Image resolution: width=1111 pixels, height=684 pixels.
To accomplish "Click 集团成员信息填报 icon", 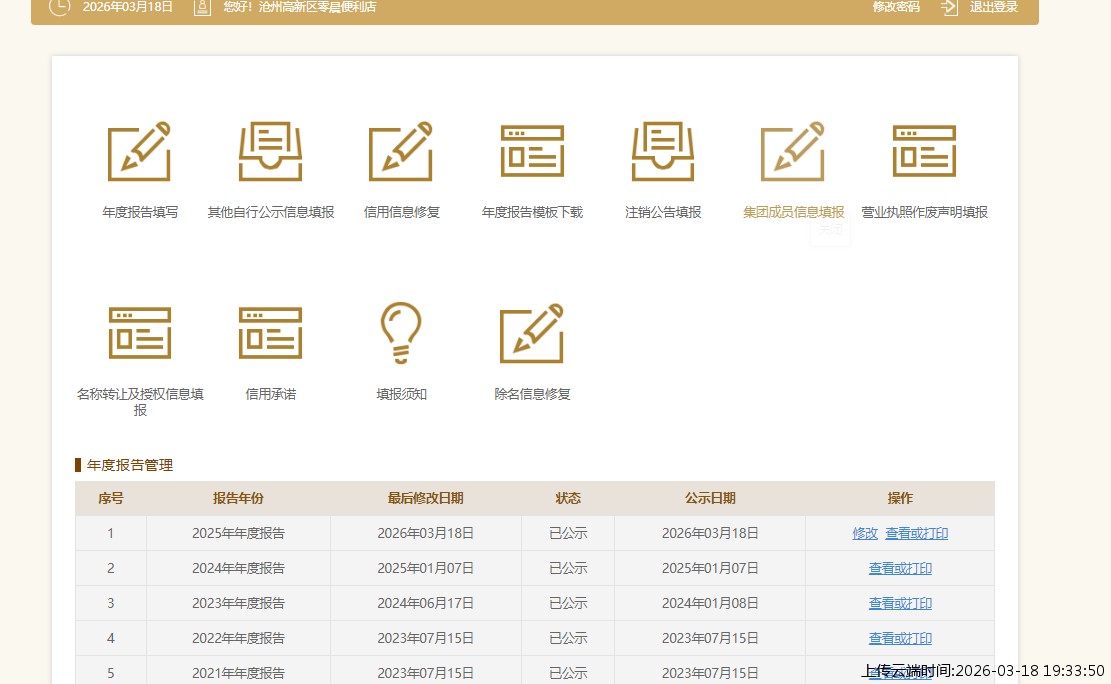I will (x=793, y=152).
